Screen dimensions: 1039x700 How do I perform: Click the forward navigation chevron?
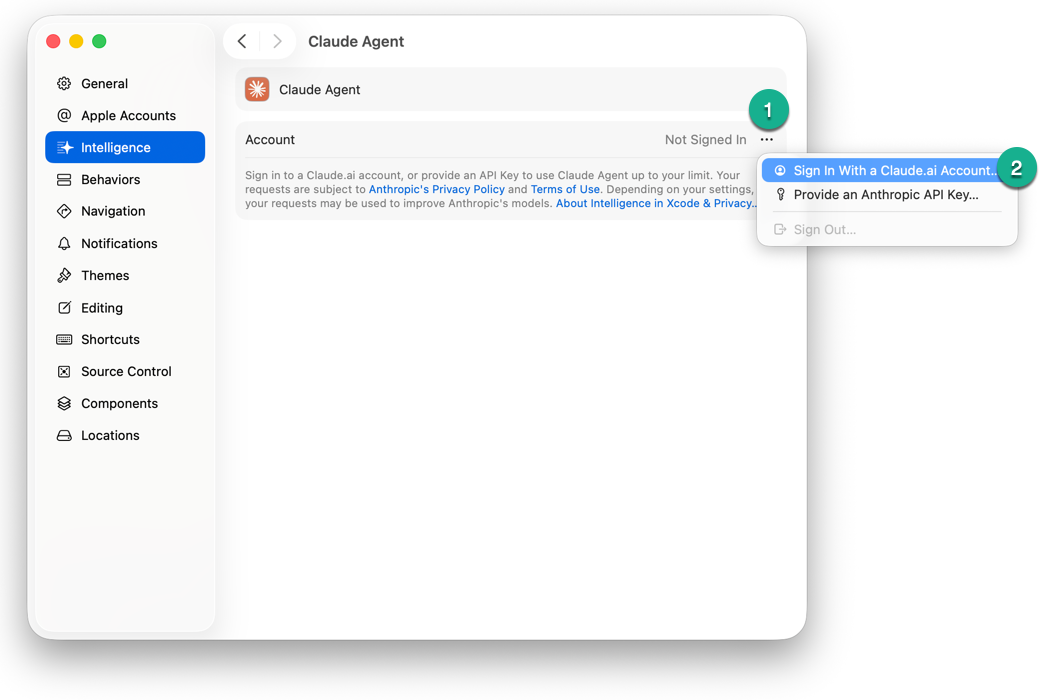277,41
